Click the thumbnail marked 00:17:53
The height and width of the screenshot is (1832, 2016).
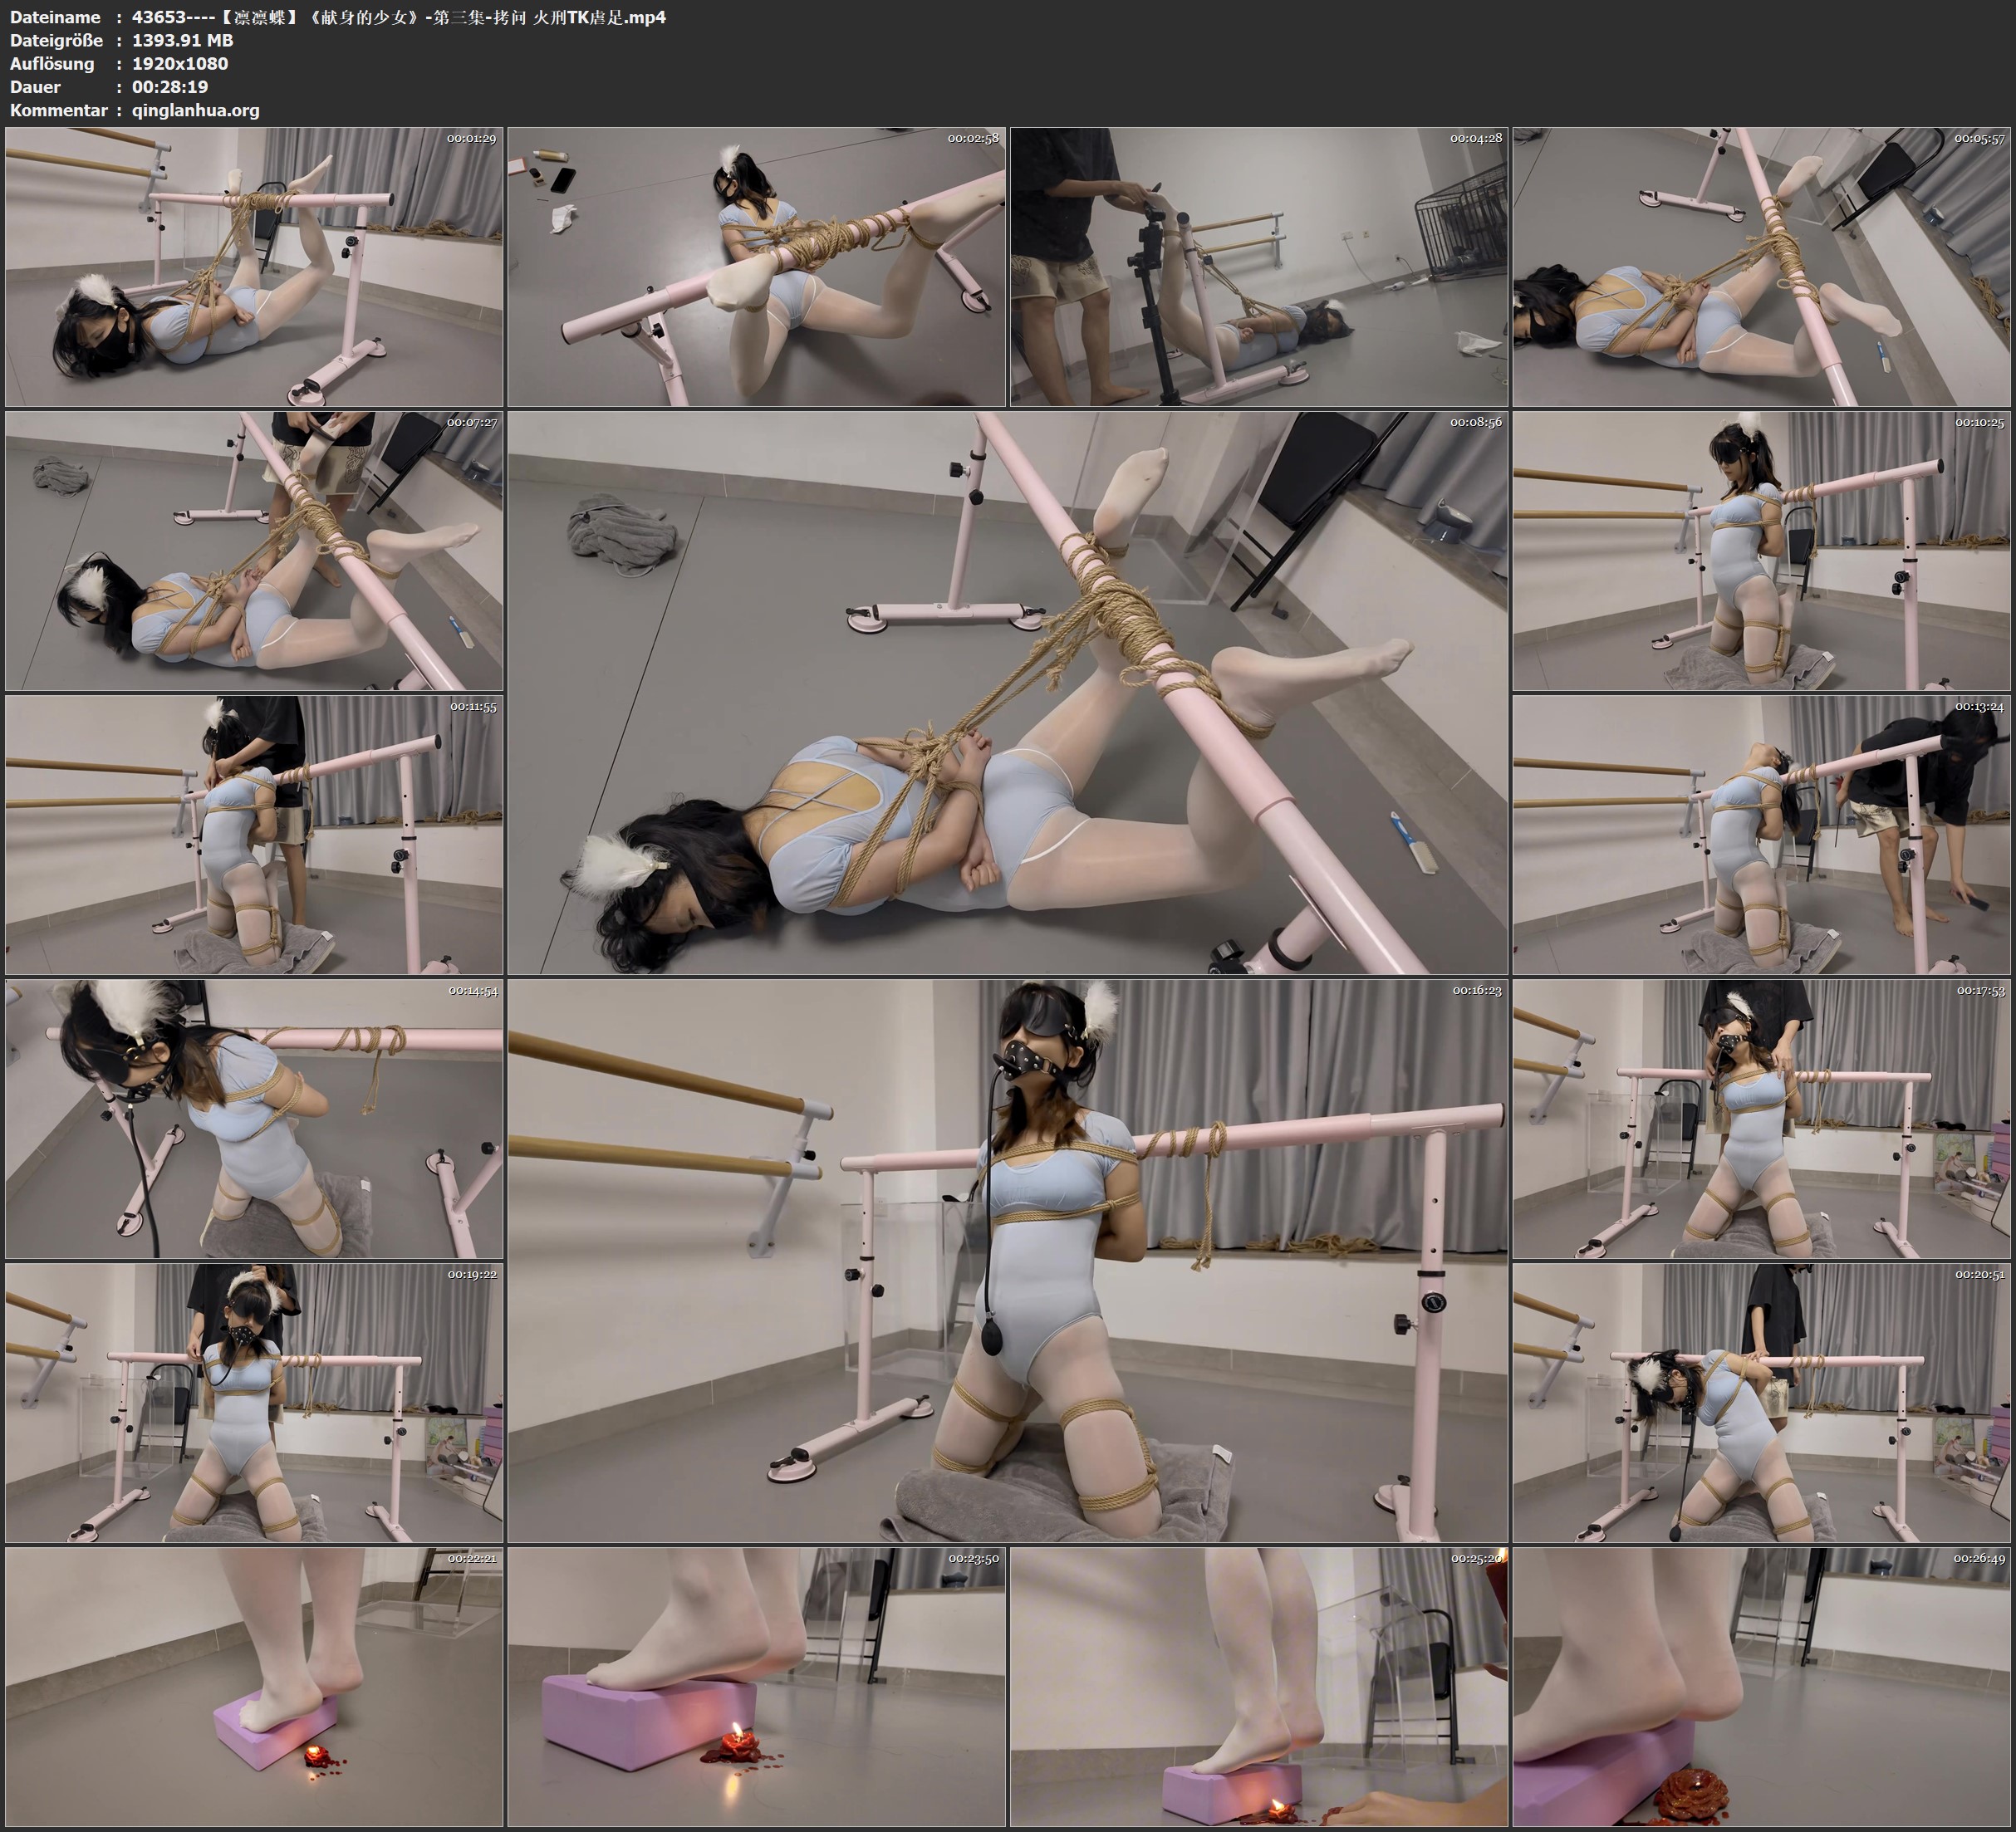click(1761, 1119)
